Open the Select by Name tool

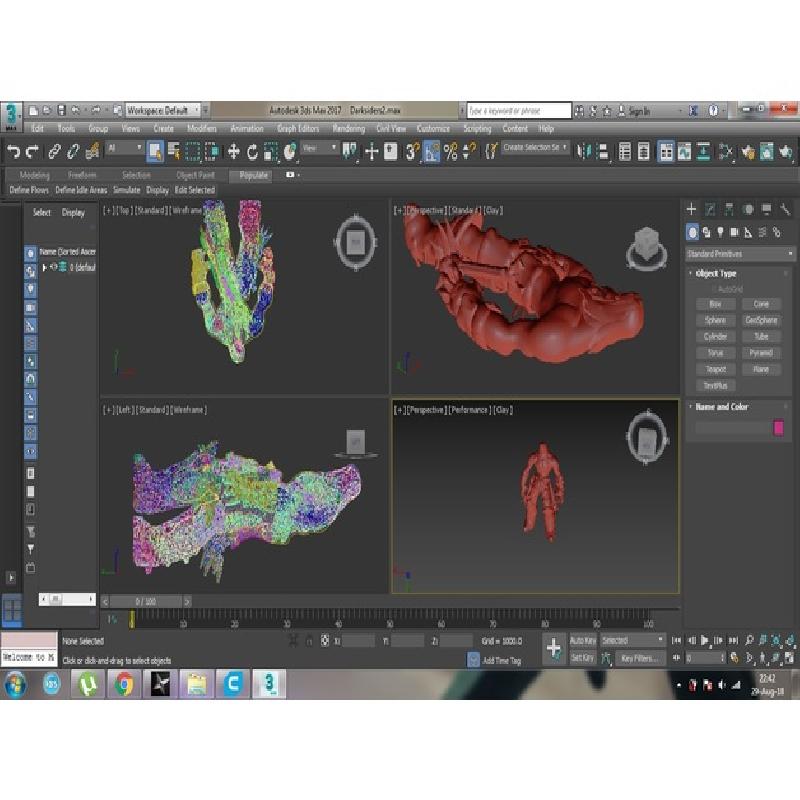[x=174, y=152]
